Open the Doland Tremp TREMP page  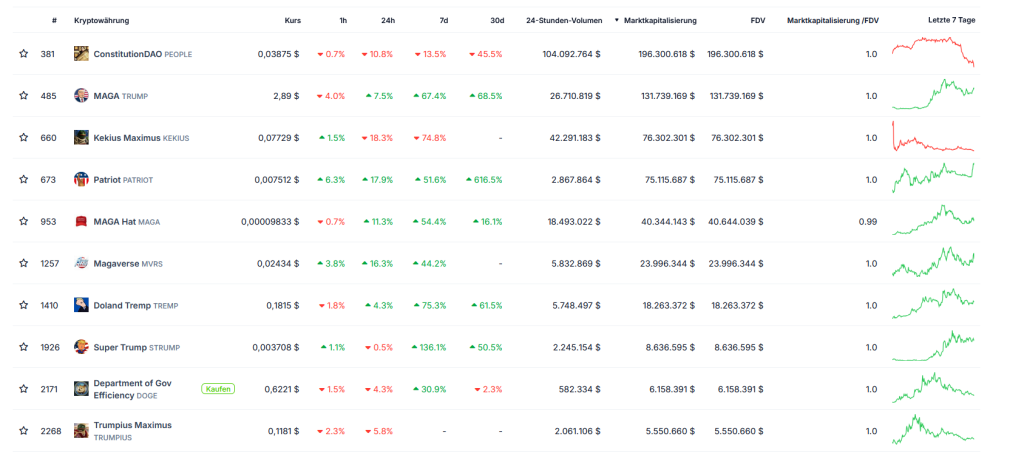coord(136,305)
